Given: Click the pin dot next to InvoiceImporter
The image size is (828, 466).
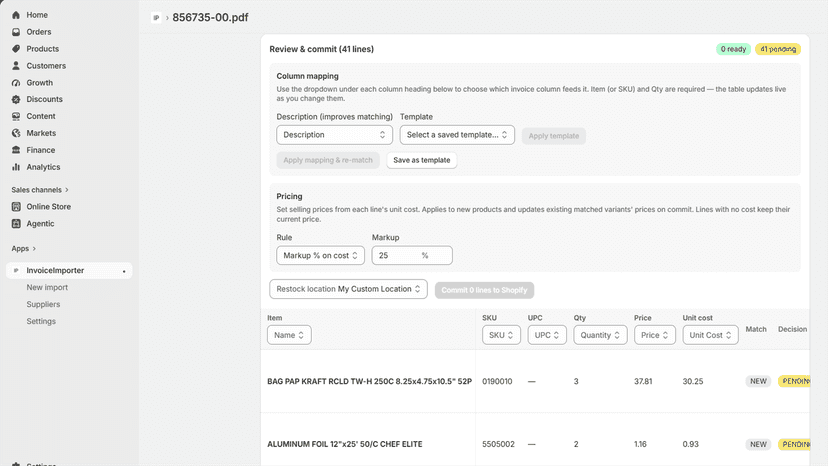Looking at the screenshot, I should [124, 271].
